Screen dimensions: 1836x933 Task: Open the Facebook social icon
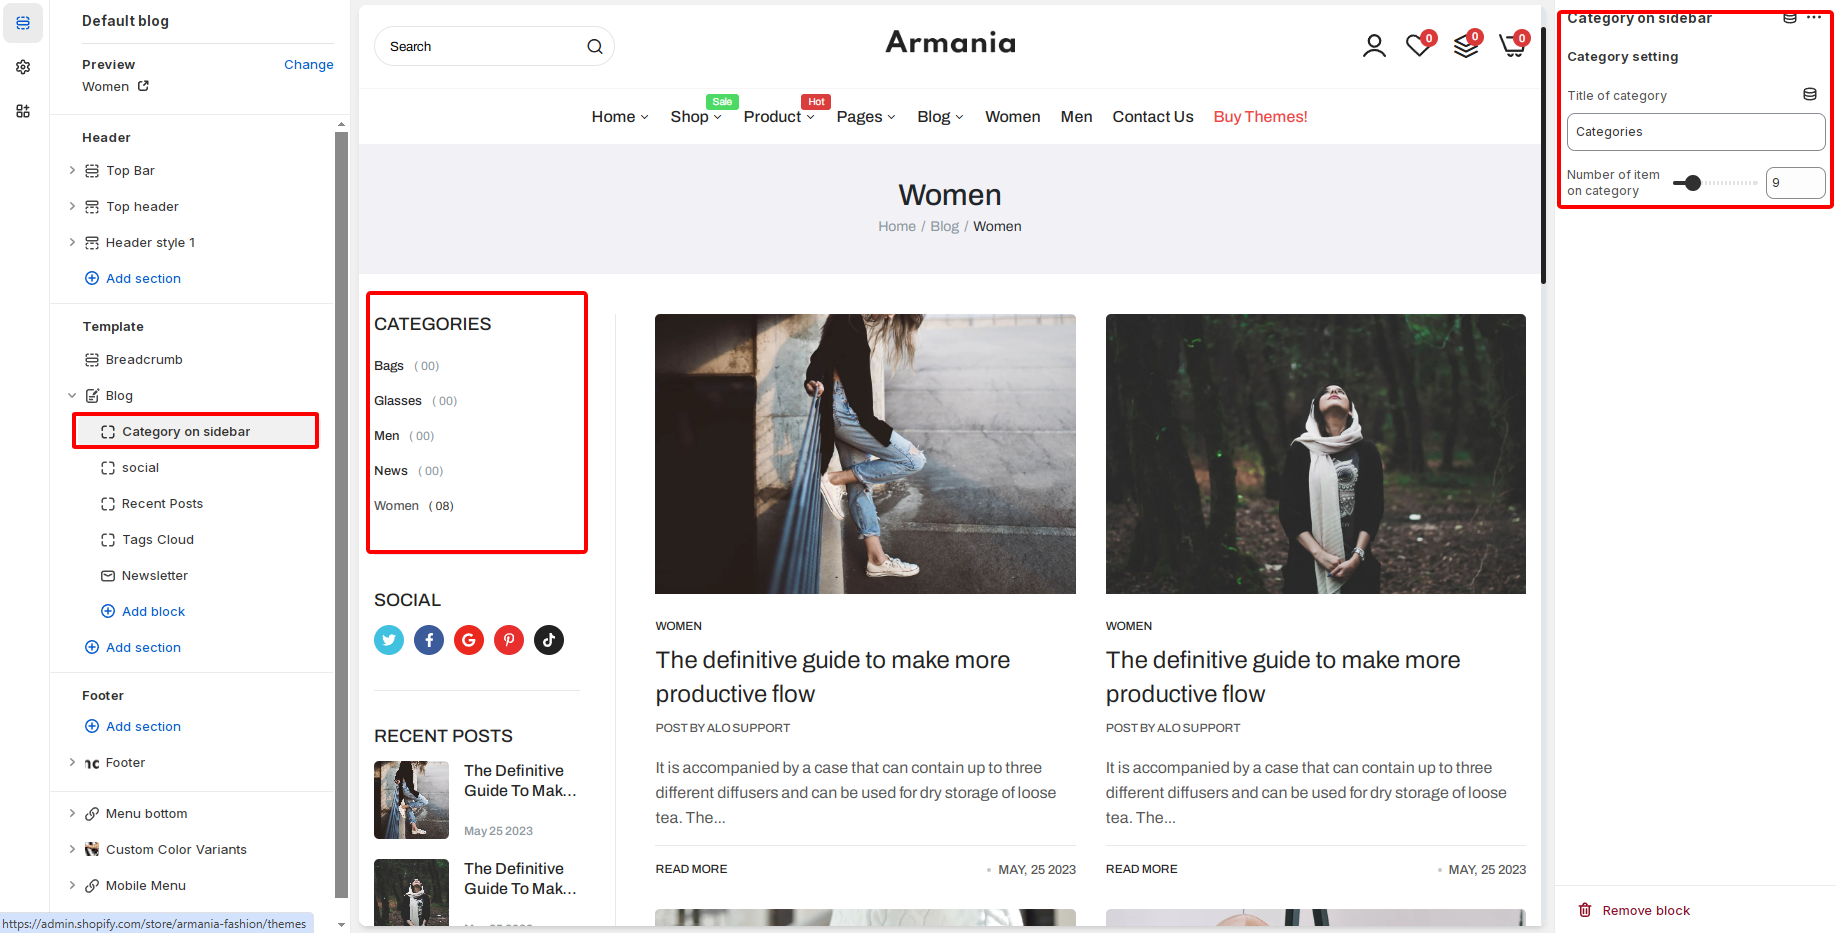(429, 640)
